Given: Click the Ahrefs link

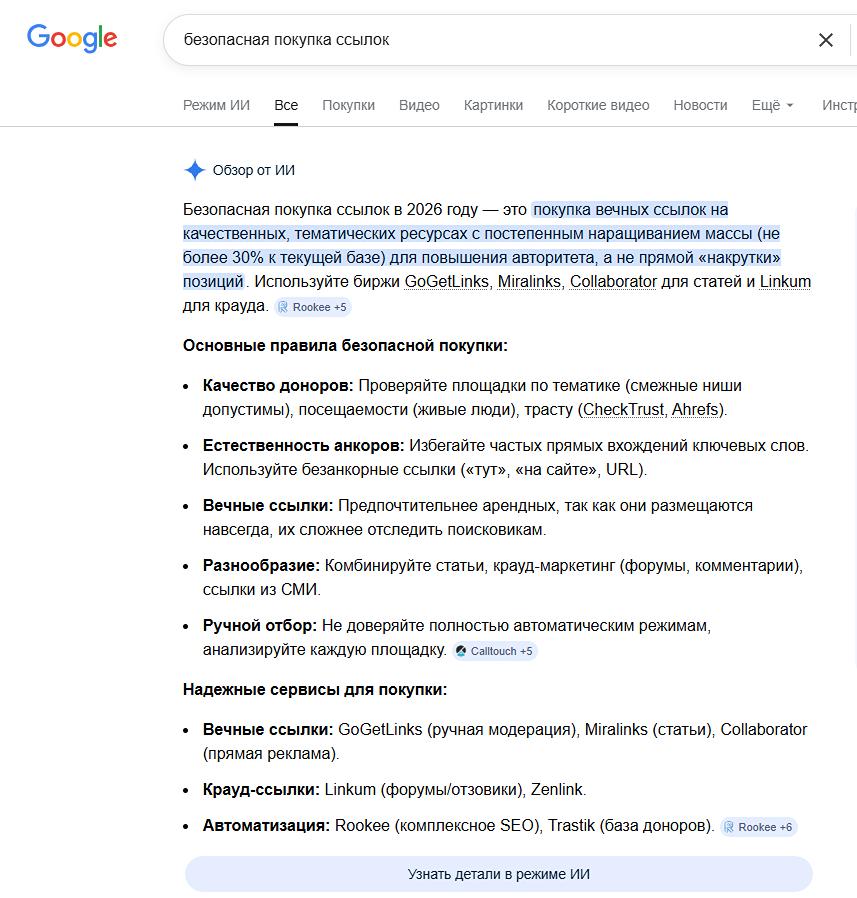Looking at the screenshot, I should 696,410.
